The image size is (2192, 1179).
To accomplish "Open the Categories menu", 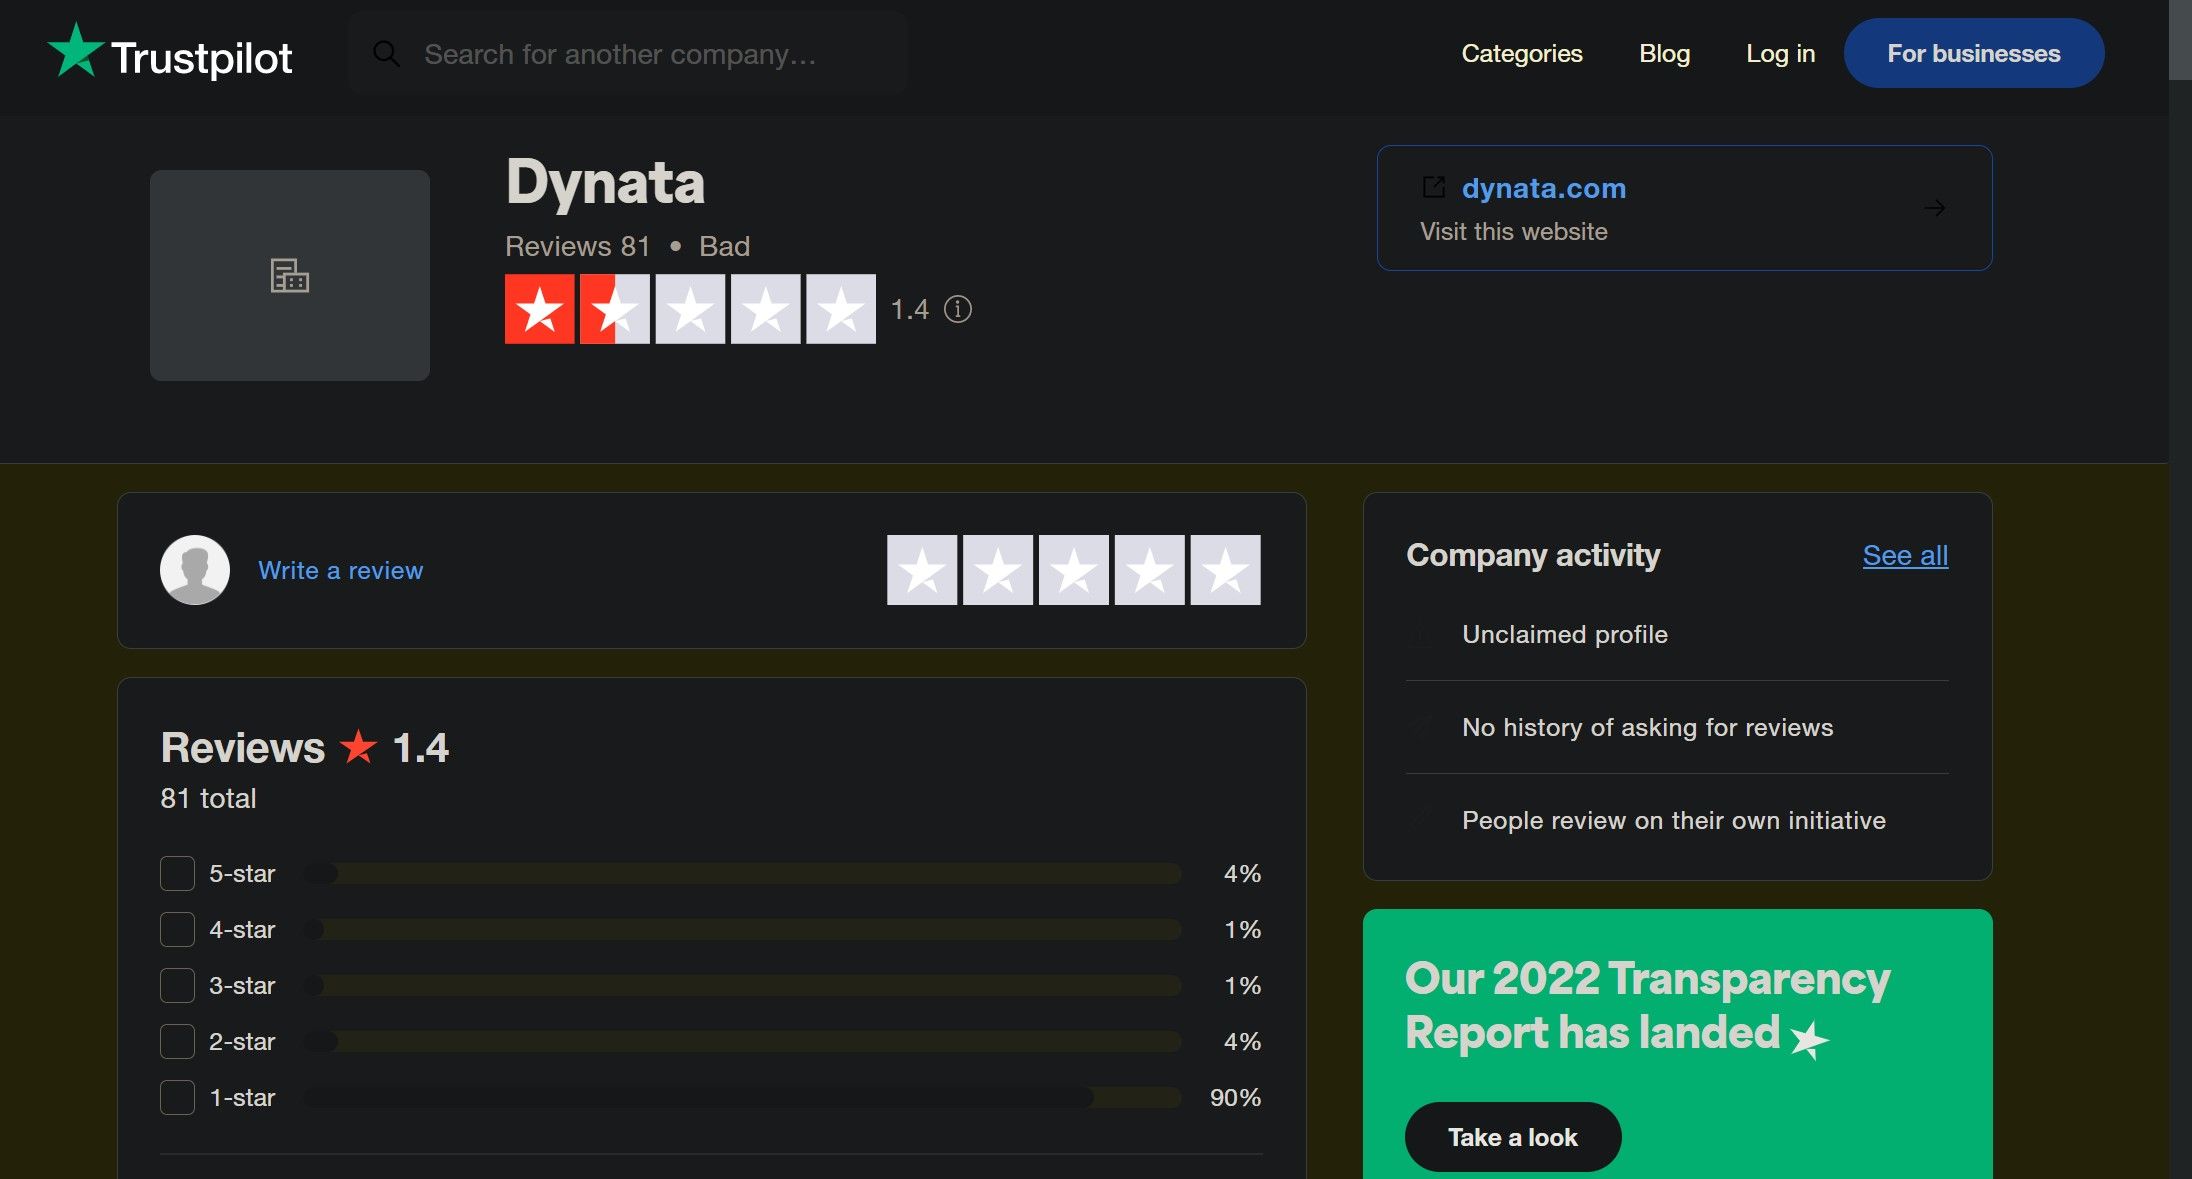I will pyautogui.click(x=1521, y=53).
